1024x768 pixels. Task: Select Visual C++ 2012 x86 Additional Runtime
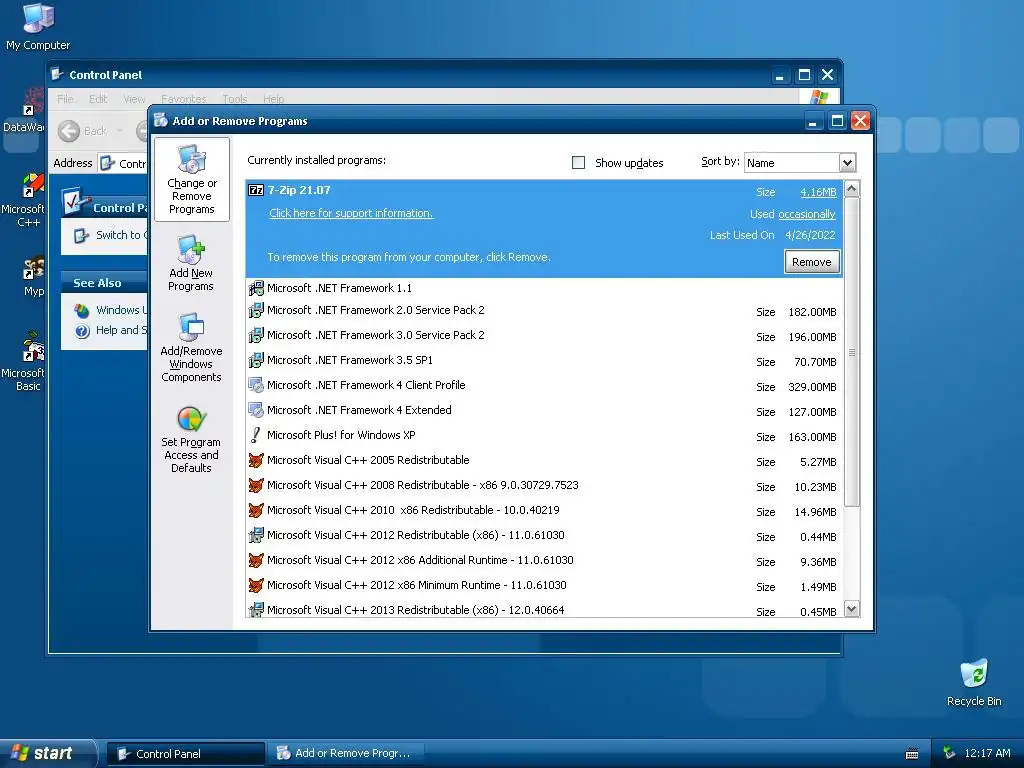tap(544, 561)
